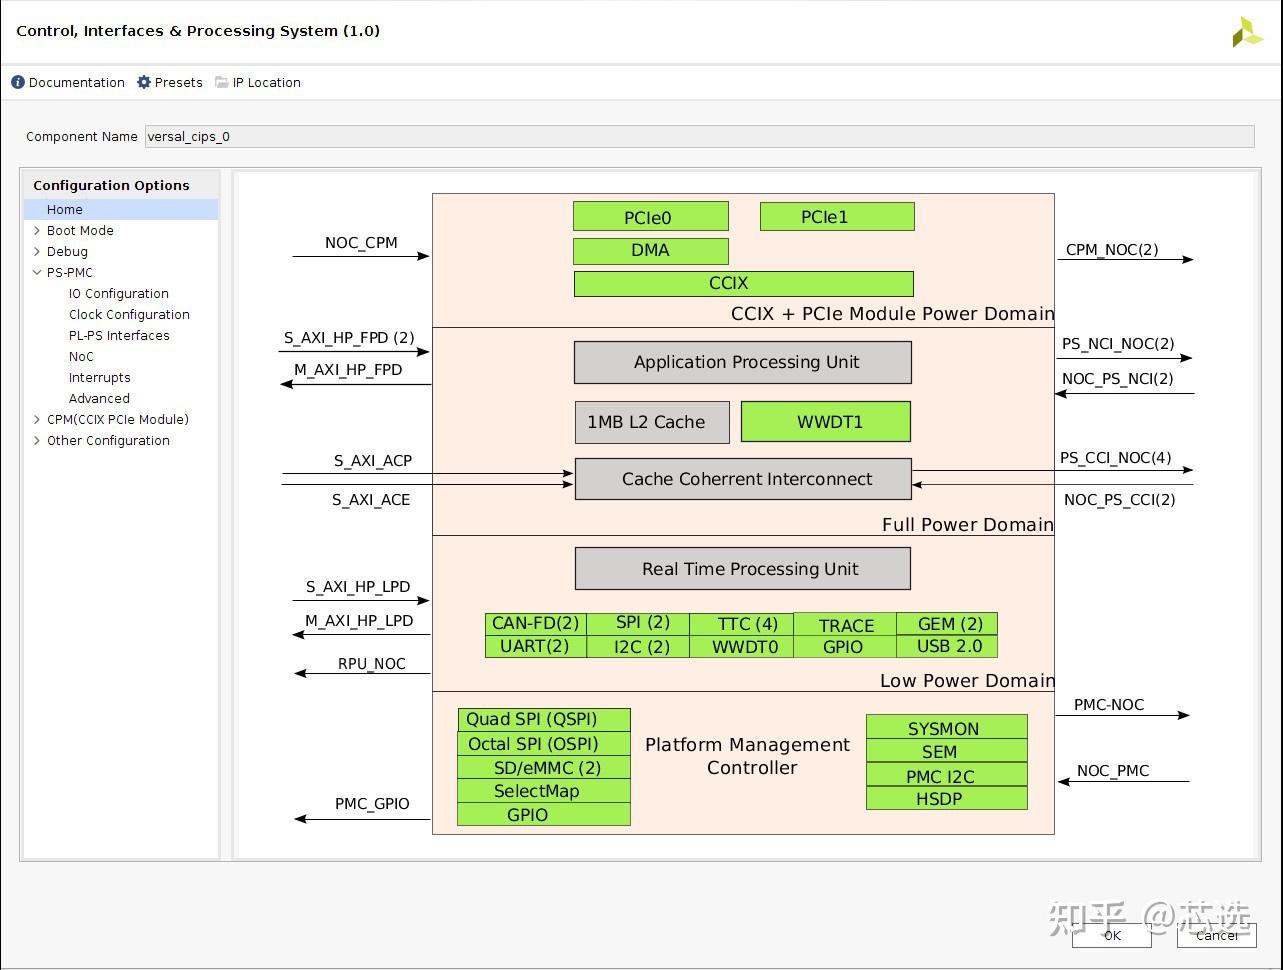Toggle the WWDT1 block
This screenshot has height=970, width=1283.
(x=825, y=421)
